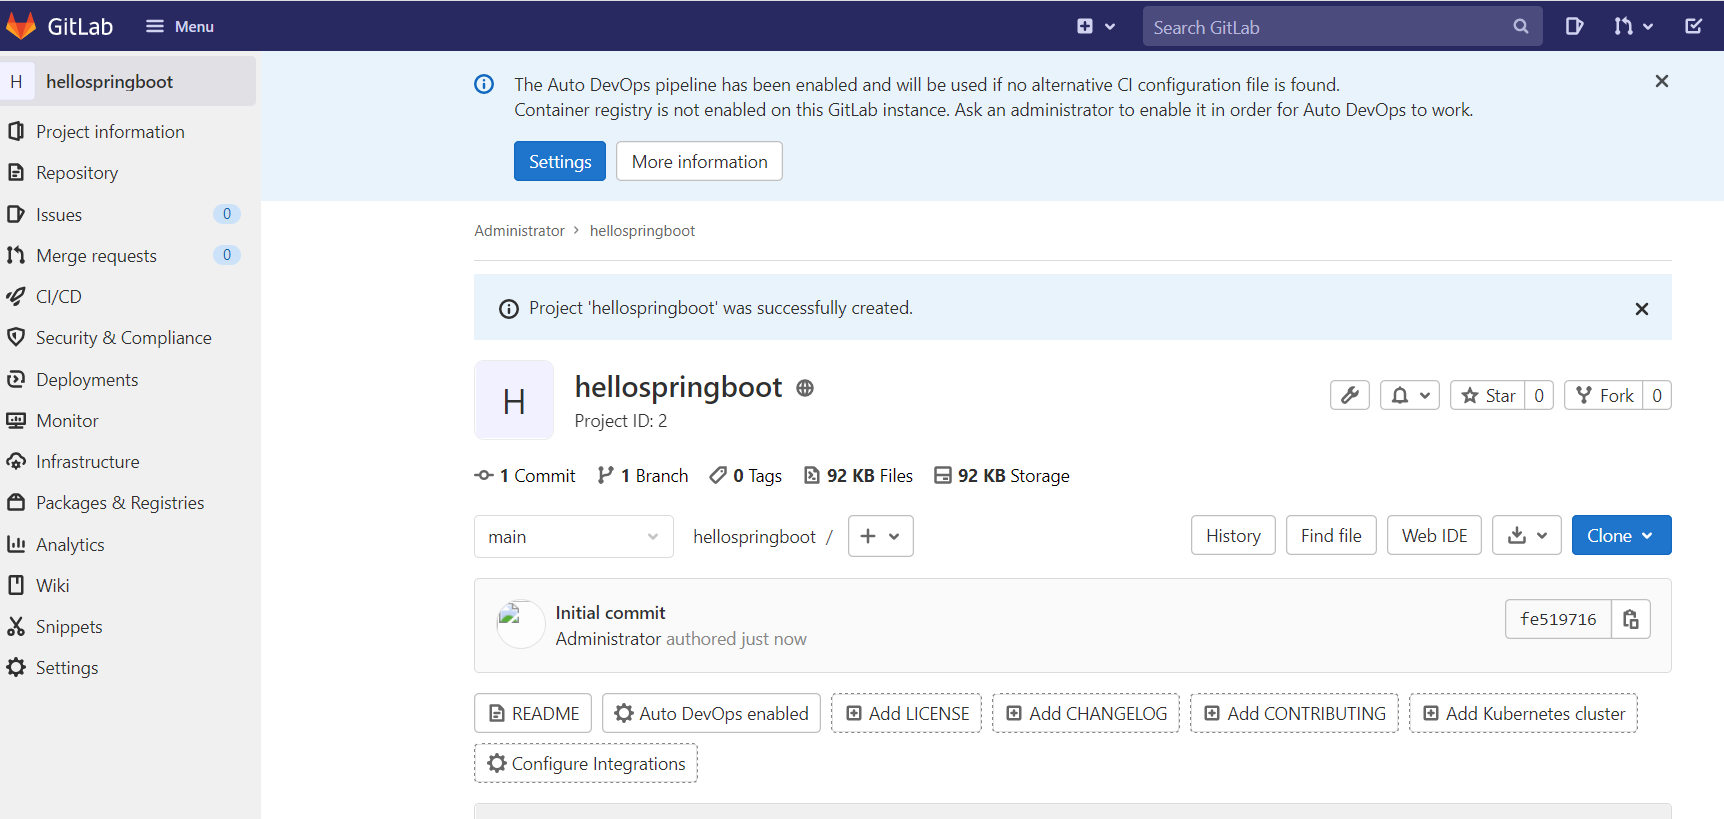The image size is (1724, 819).
Task: Click the project H avatar
Action: [x=514, y=400]
